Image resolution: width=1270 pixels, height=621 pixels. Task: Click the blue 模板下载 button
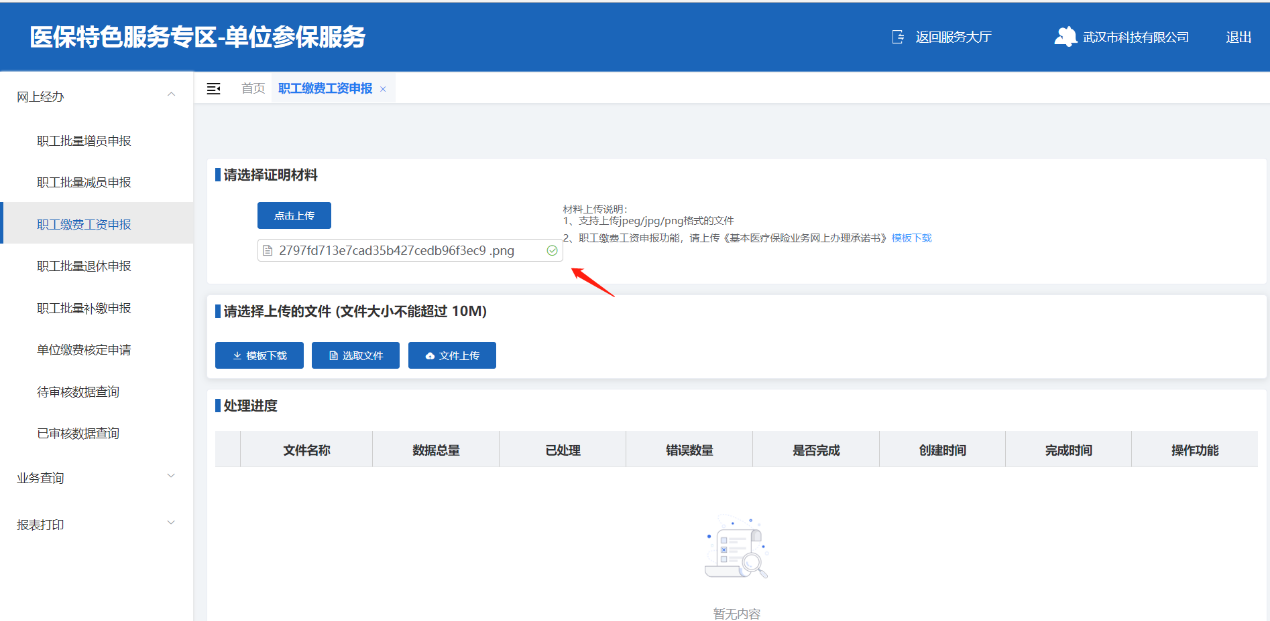(259, 356)
